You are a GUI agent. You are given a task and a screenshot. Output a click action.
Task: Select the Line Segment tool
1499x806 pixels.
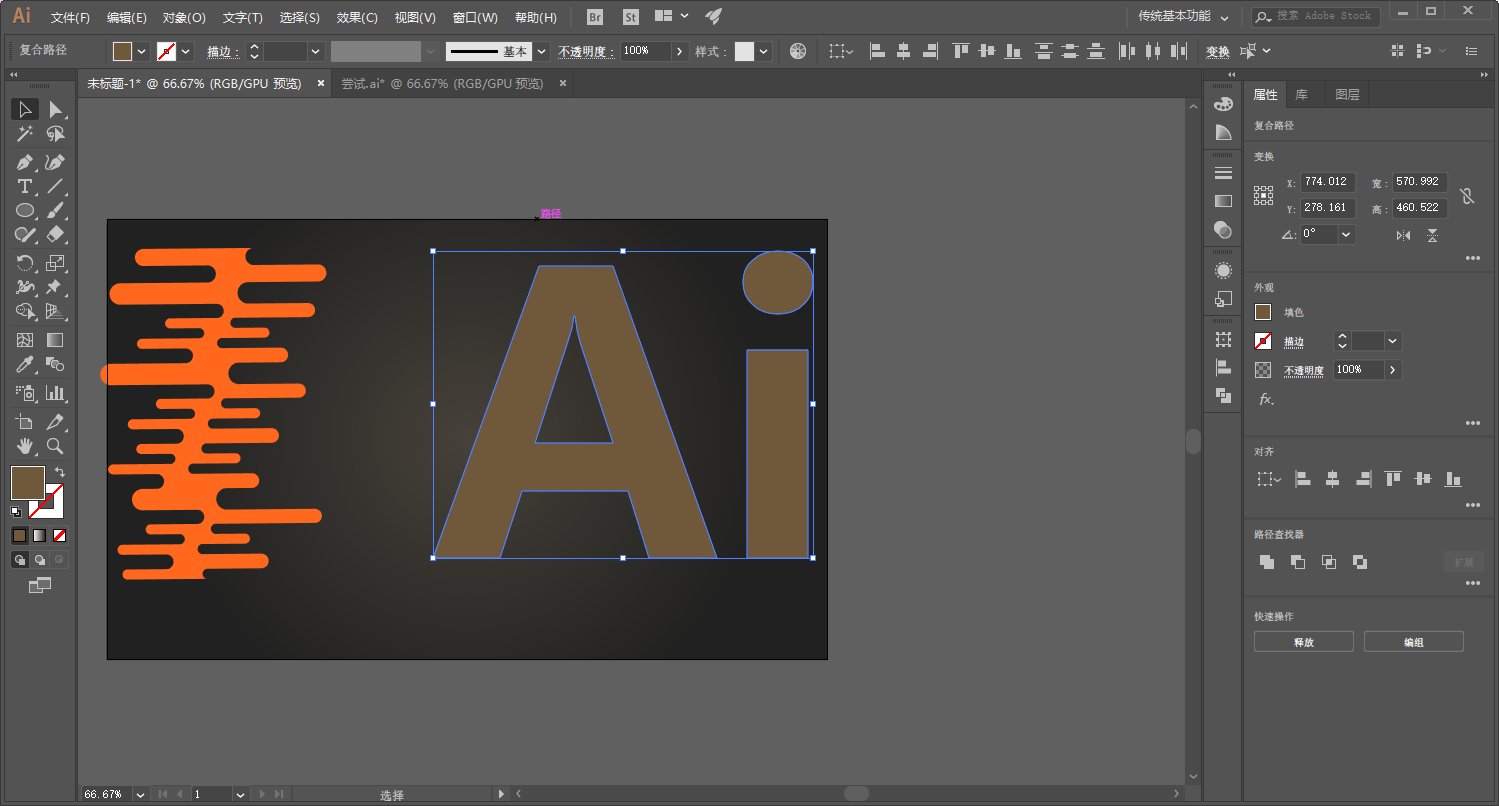point(55,186)
